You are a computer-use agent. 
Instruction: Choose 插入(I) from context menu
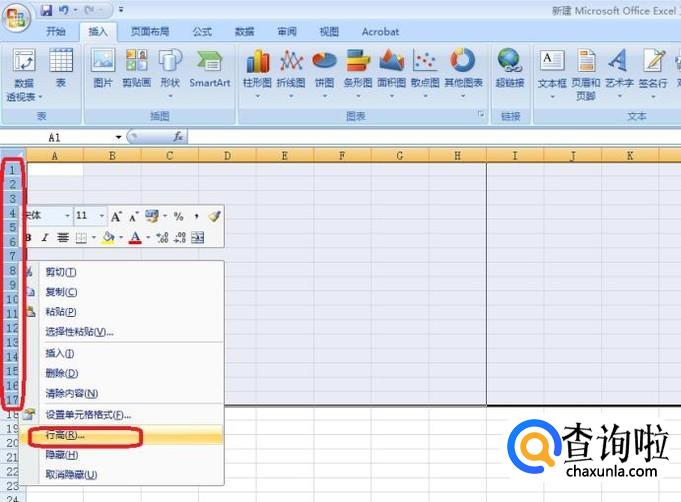click(x=122, y=353)
